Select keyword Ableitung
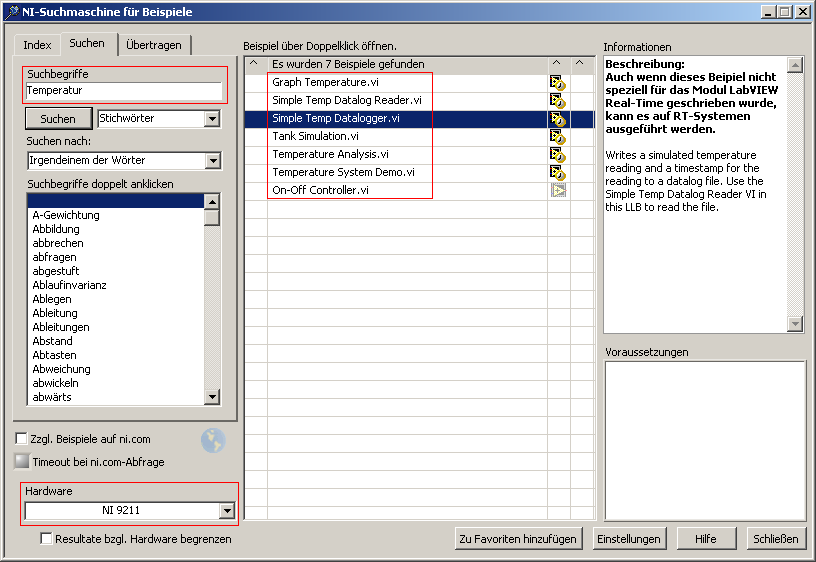This screenshot has height=562, width=816. click(55, 313)
